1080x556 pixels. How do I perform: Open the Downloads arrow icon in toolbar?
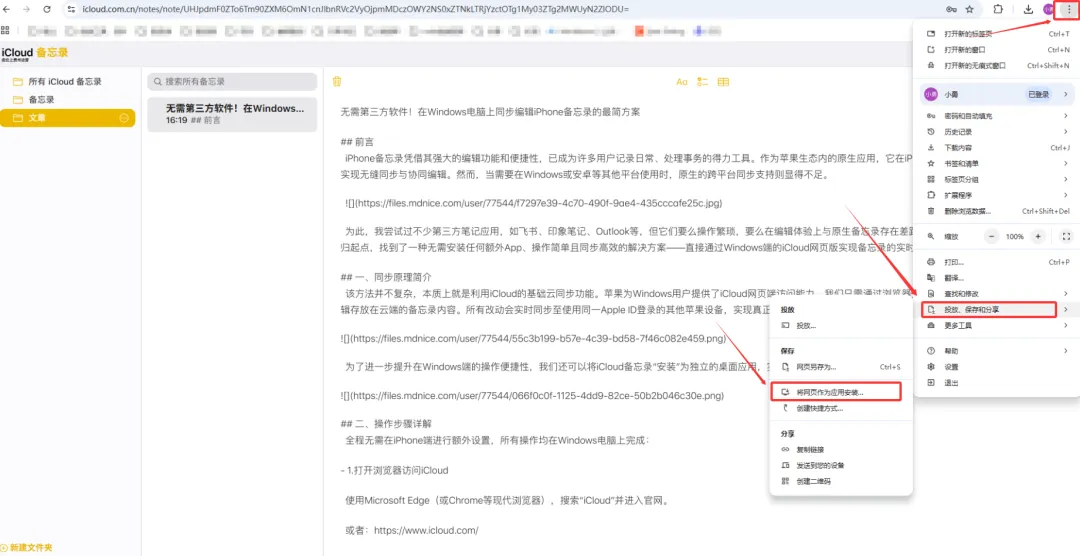(1028, 9)
